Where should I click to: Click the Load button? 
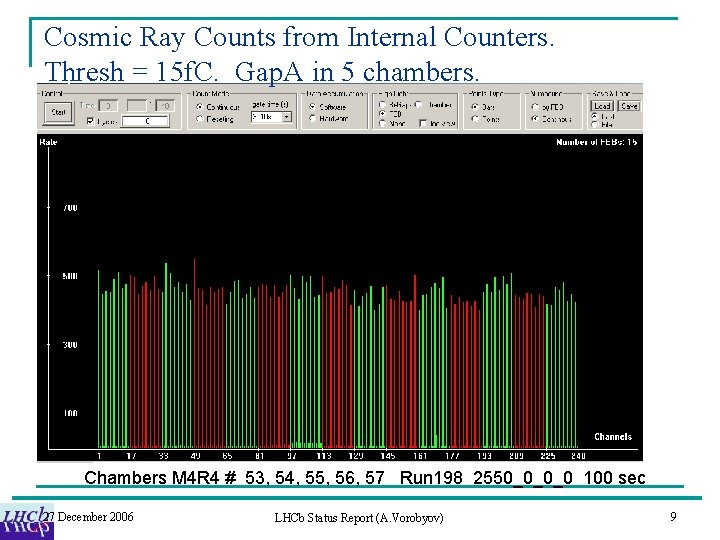click(x=602, y=106)
